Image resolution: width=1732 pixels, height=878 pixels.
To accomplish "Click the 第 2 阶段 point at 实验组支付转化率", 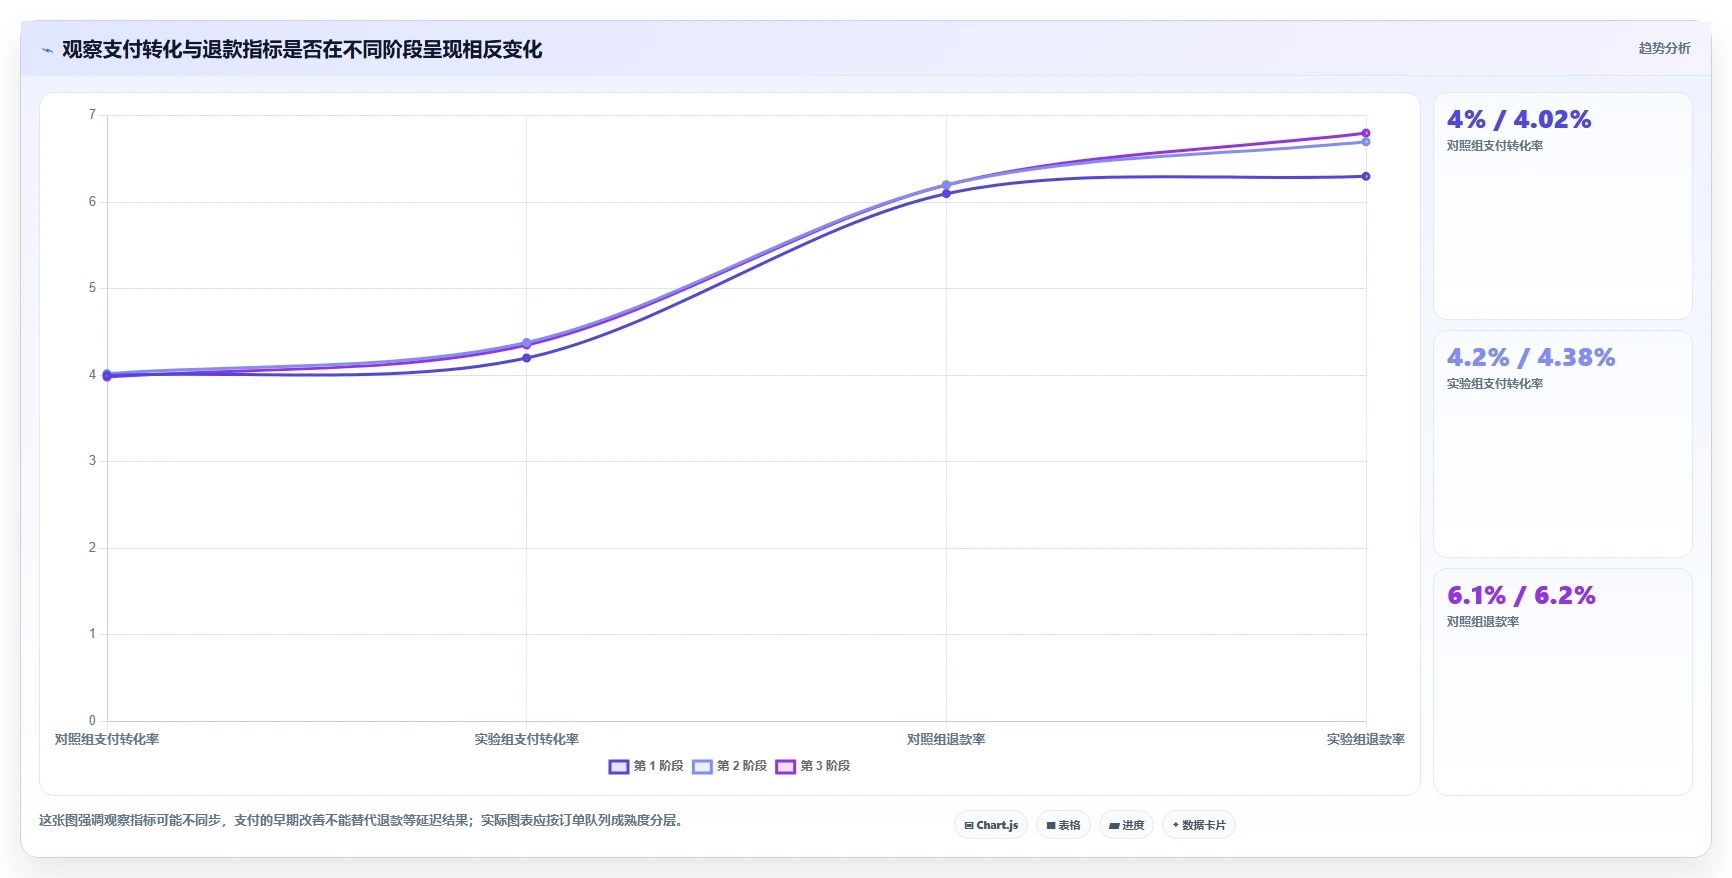I will (527, 342).
